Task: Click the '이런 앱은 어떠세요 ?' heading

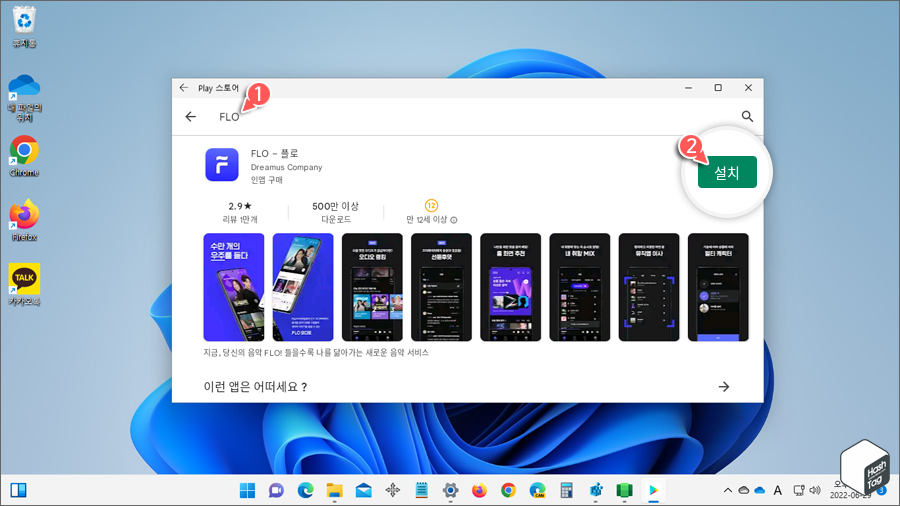Action: point(255,387)
